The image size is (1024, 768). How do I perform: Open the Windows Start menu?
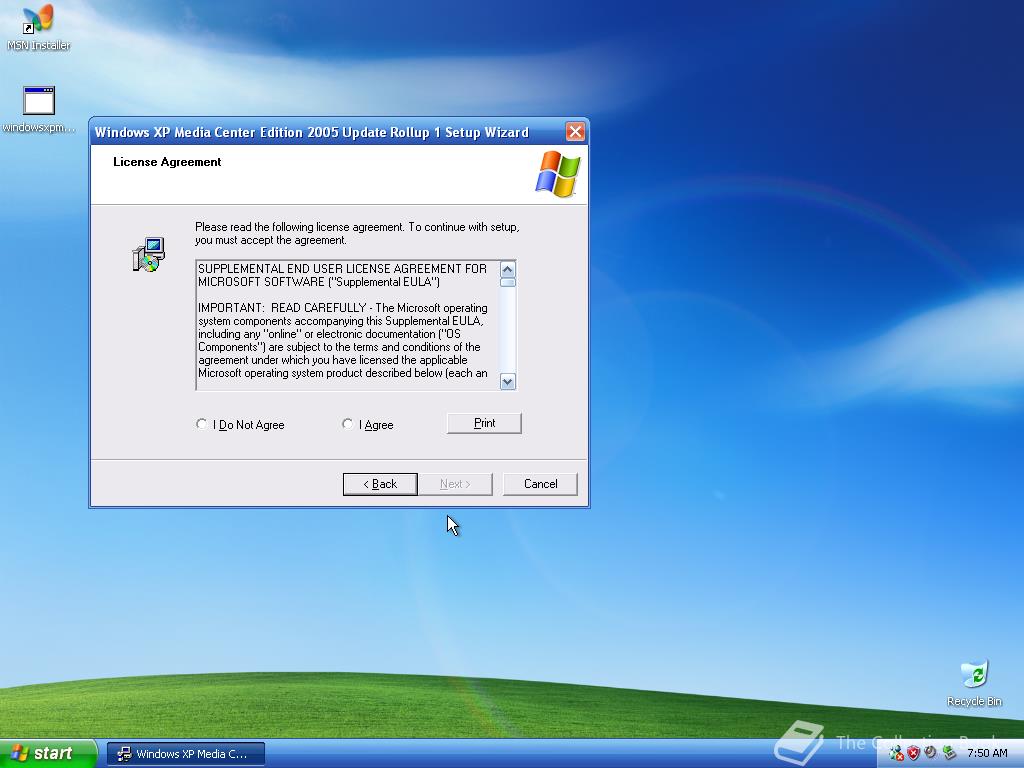click(47, 753)
